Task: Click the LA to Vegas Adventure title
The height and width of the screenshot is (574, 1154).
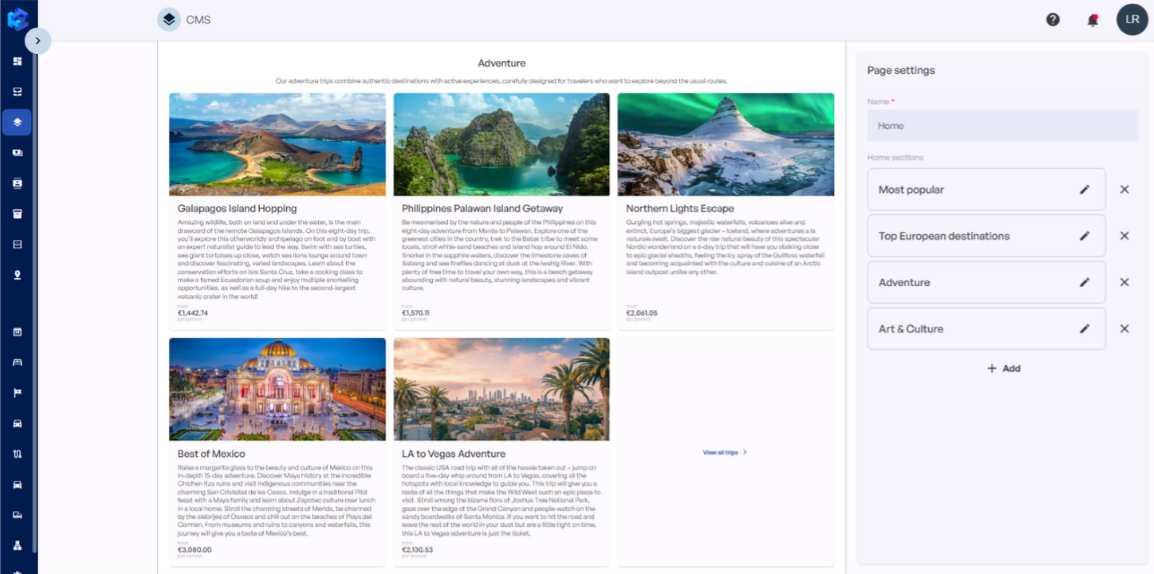Action: point(453,454)
